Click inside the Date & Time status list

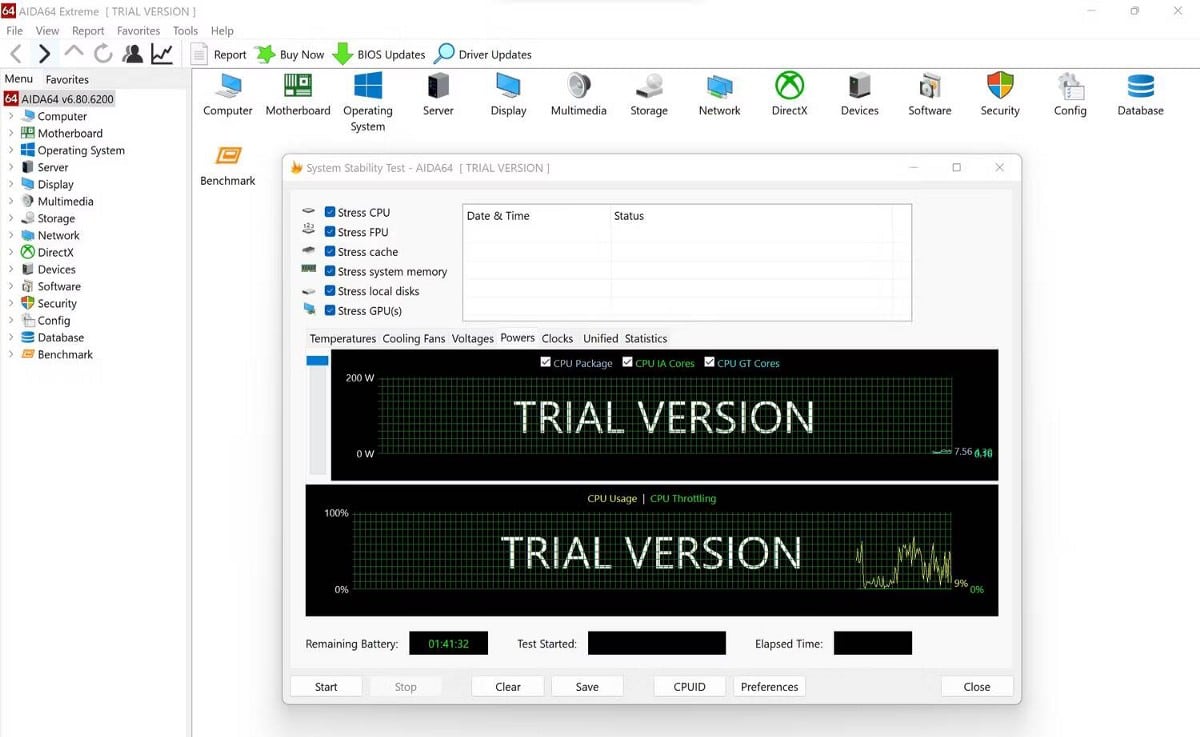tap(686, 263)
